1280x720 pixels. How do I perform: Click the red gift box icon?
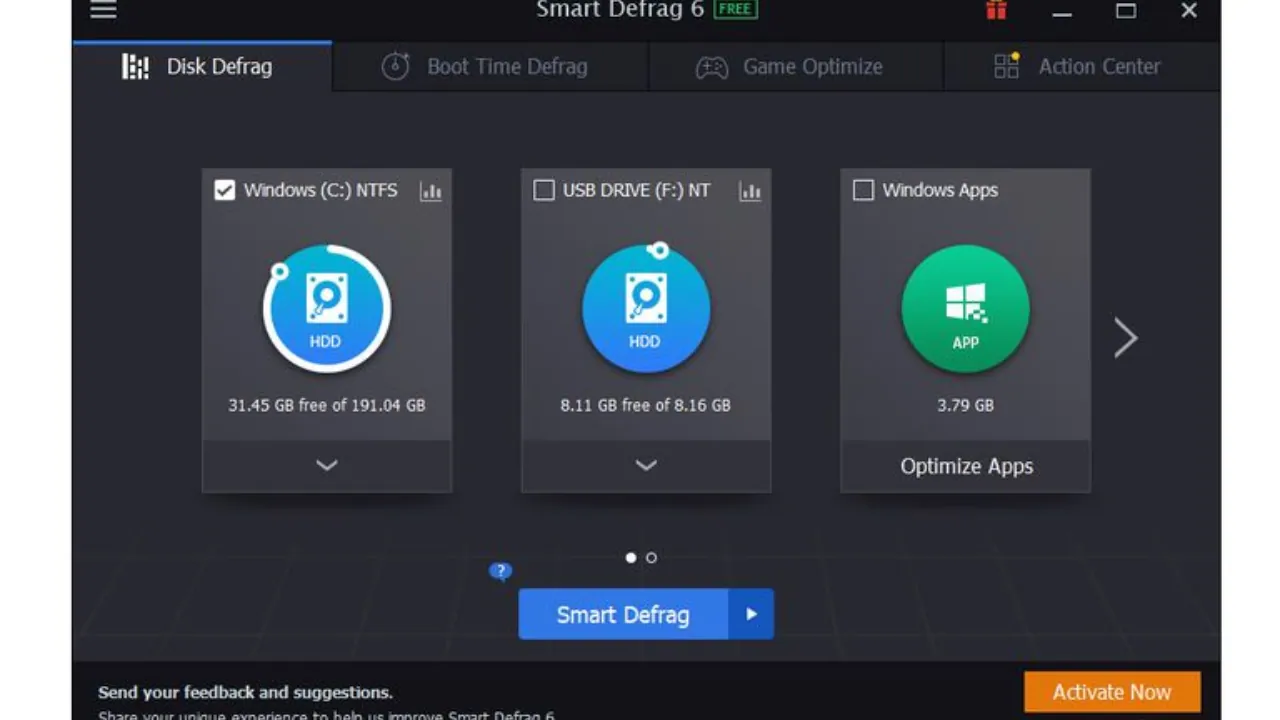[x=996, y=10]
